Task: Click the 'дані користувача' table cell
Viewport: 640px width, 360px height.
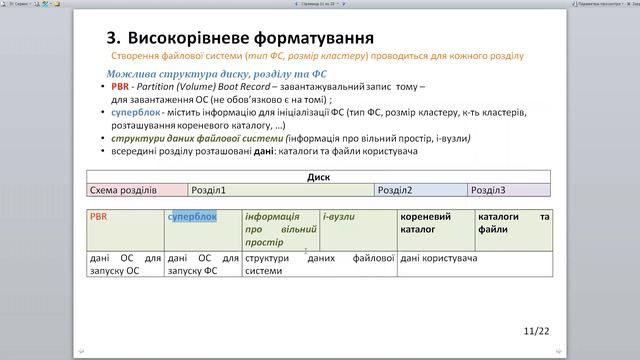Action: (x=475, y=264)
